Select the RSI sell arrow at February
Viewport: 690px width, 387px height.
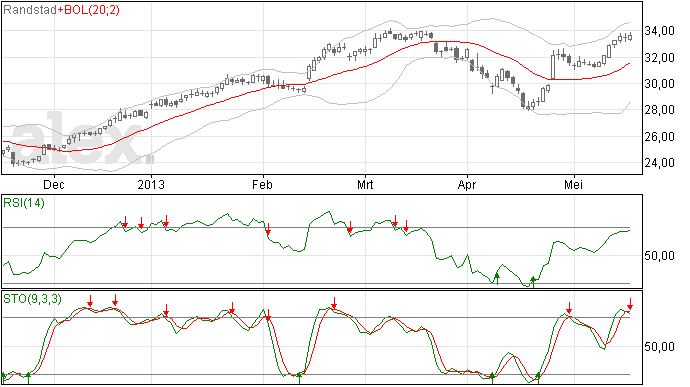pos(268,229)
